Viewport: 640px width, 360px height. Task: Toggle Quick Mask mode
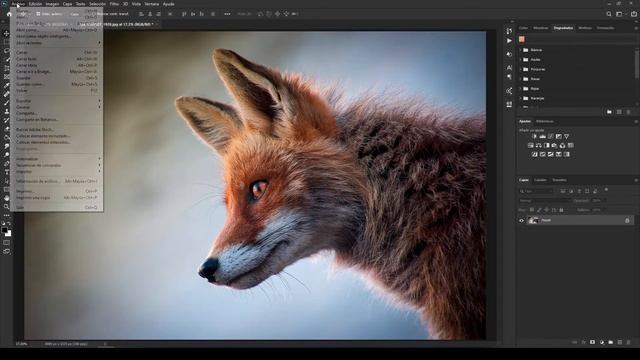[7, 242]
